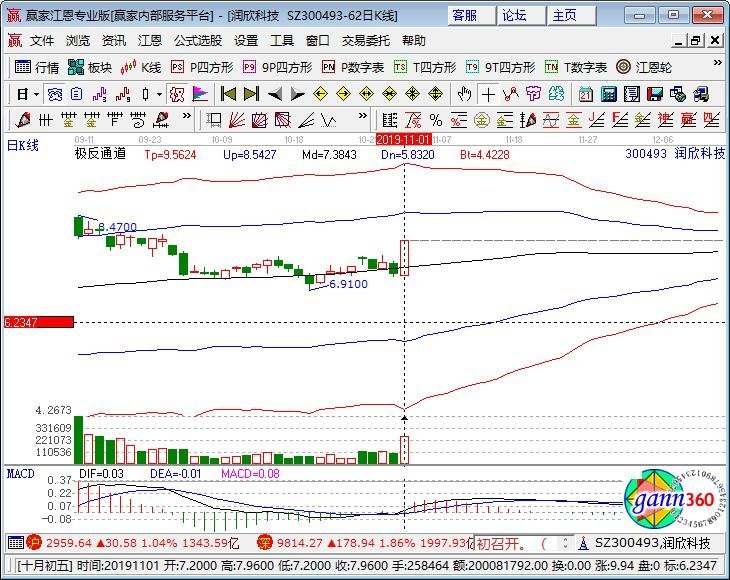Click the J angle lines icon
Screen dimensions: 730x580
click(597, 121)
